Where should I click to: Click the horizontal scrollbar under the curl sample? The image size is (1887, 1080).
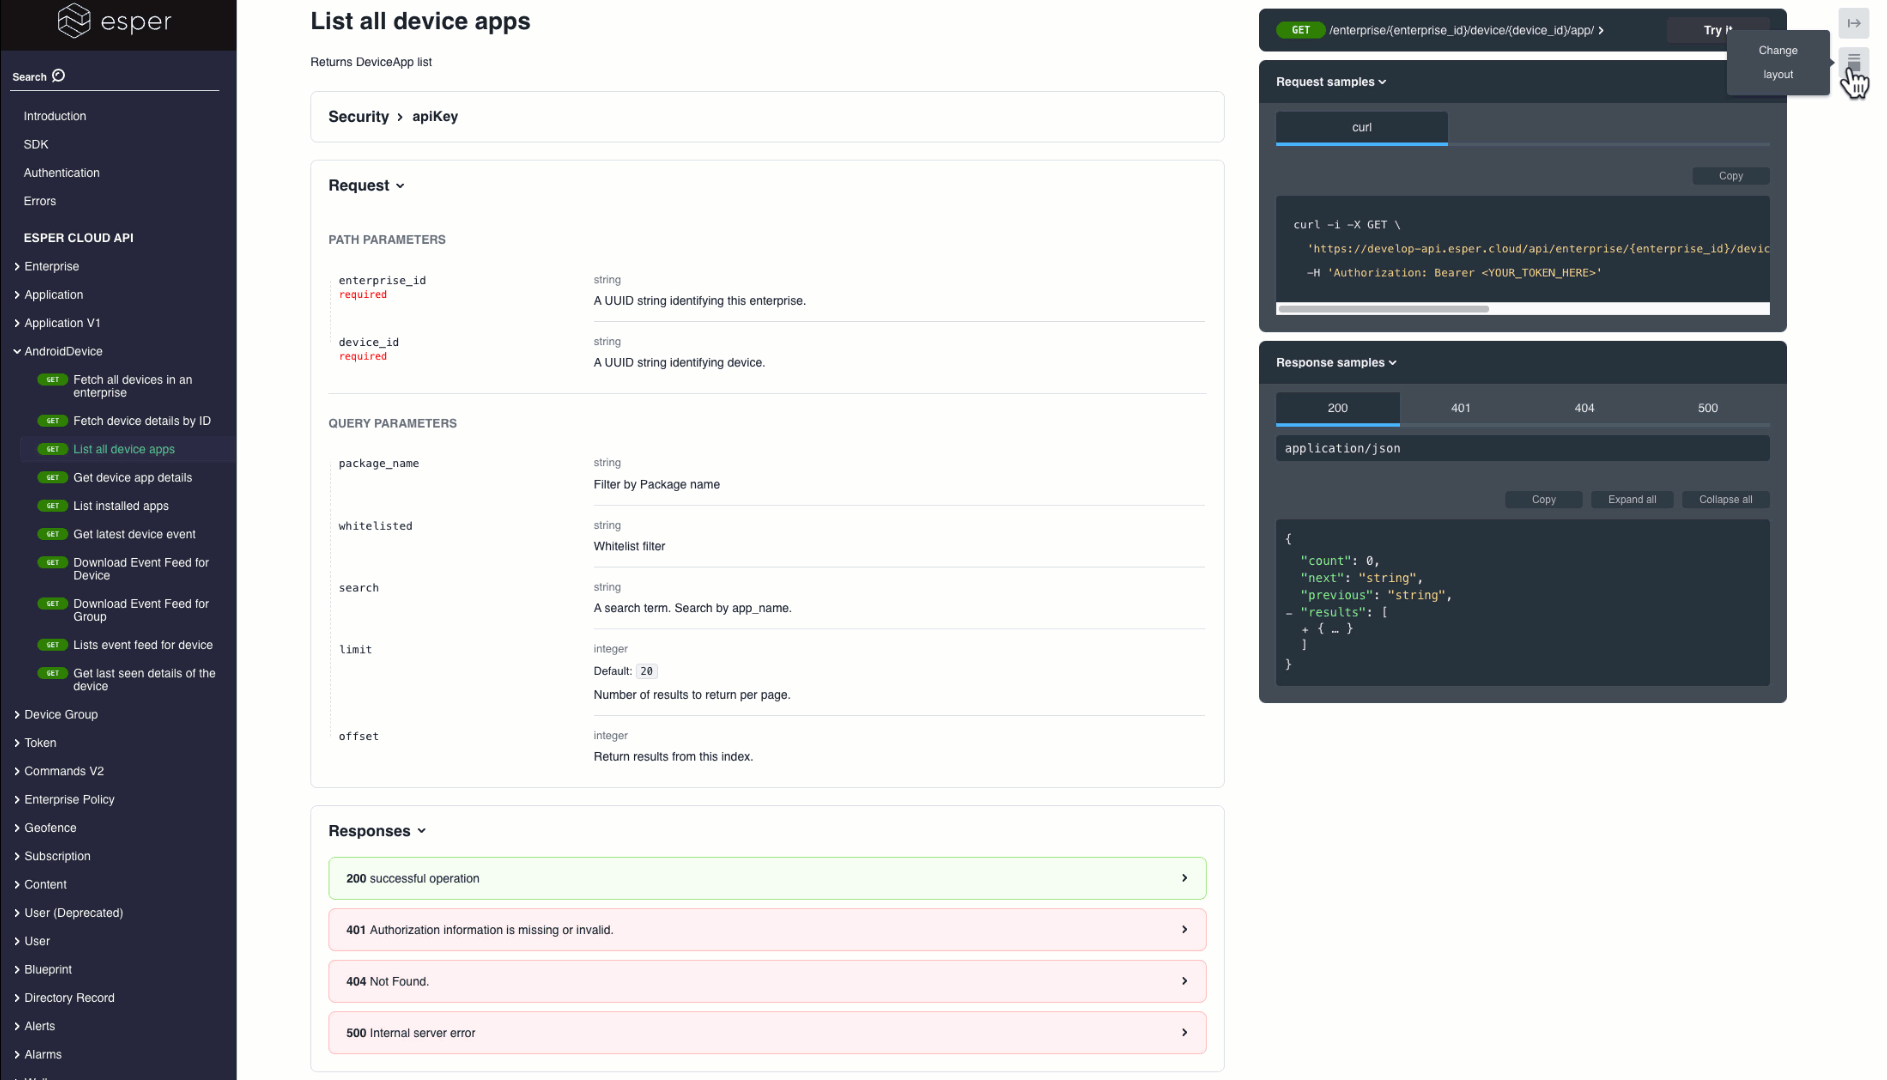pyautogui.click(x=1383, y=309)
